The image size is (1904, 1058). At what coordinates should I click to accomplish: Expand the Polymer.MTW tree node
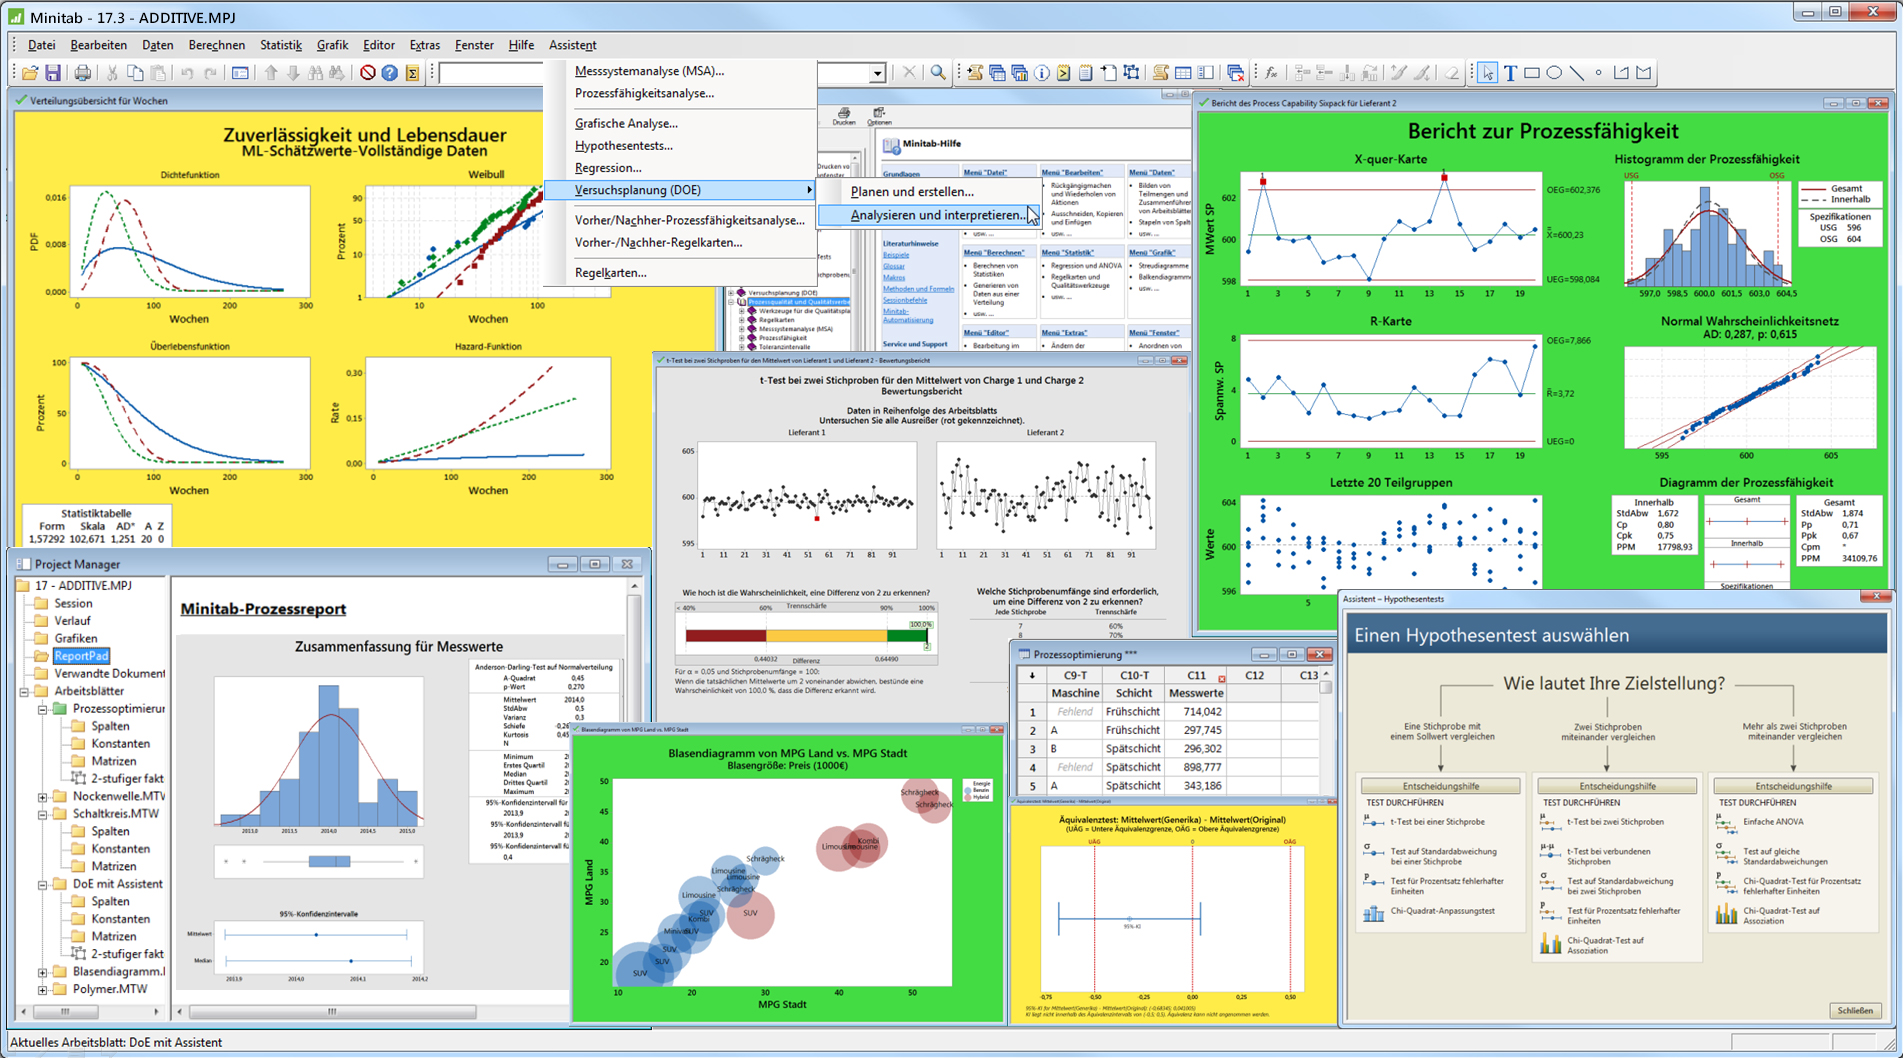coord(42,989)
